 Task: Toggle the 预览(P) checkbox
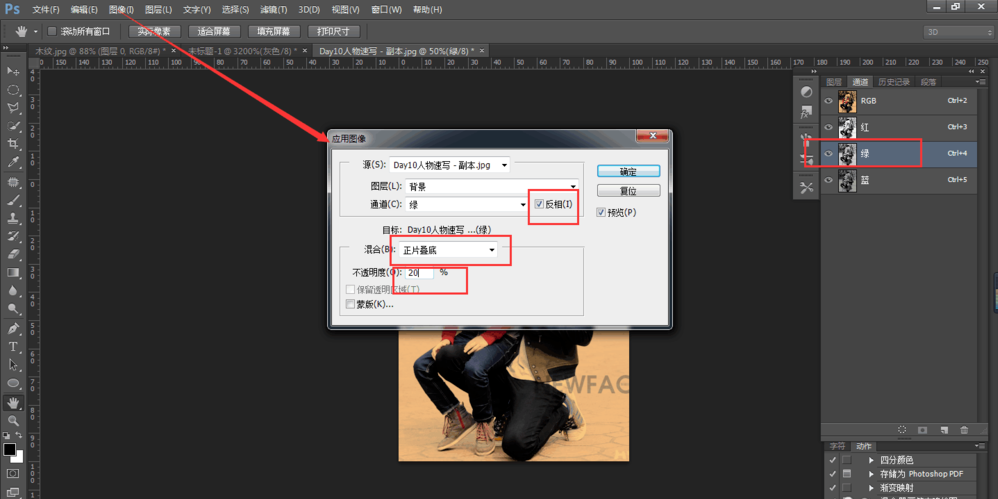[601, 213]
